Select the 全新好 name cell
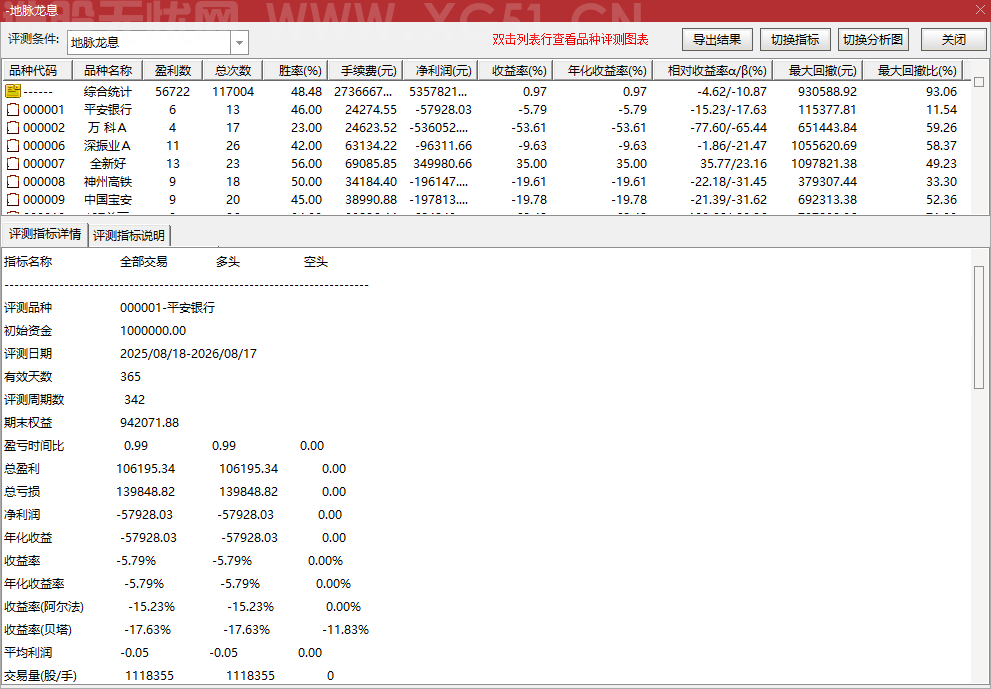The width and height of the screenshot is (991, 689). [x=108, y=164]
